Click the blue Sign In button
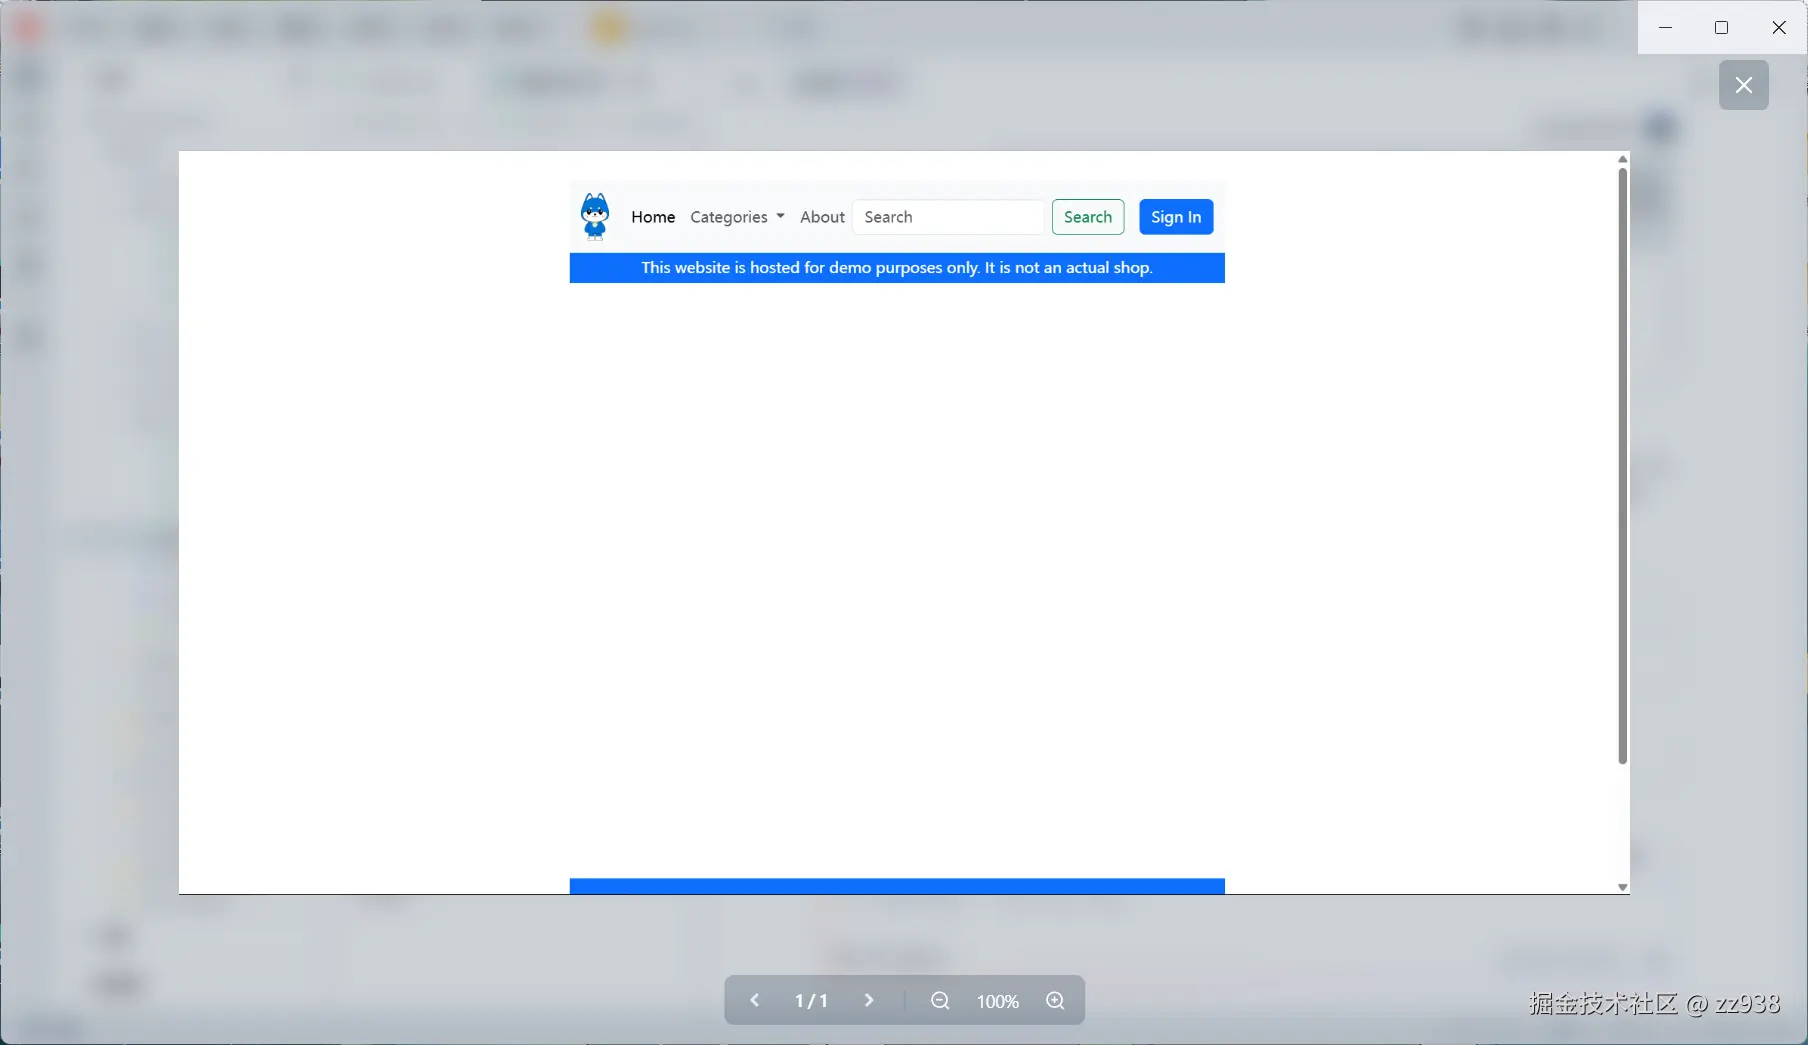Image resolution: width=1808 pixels, height=1045 pixels. click(x=1176, y=217)
